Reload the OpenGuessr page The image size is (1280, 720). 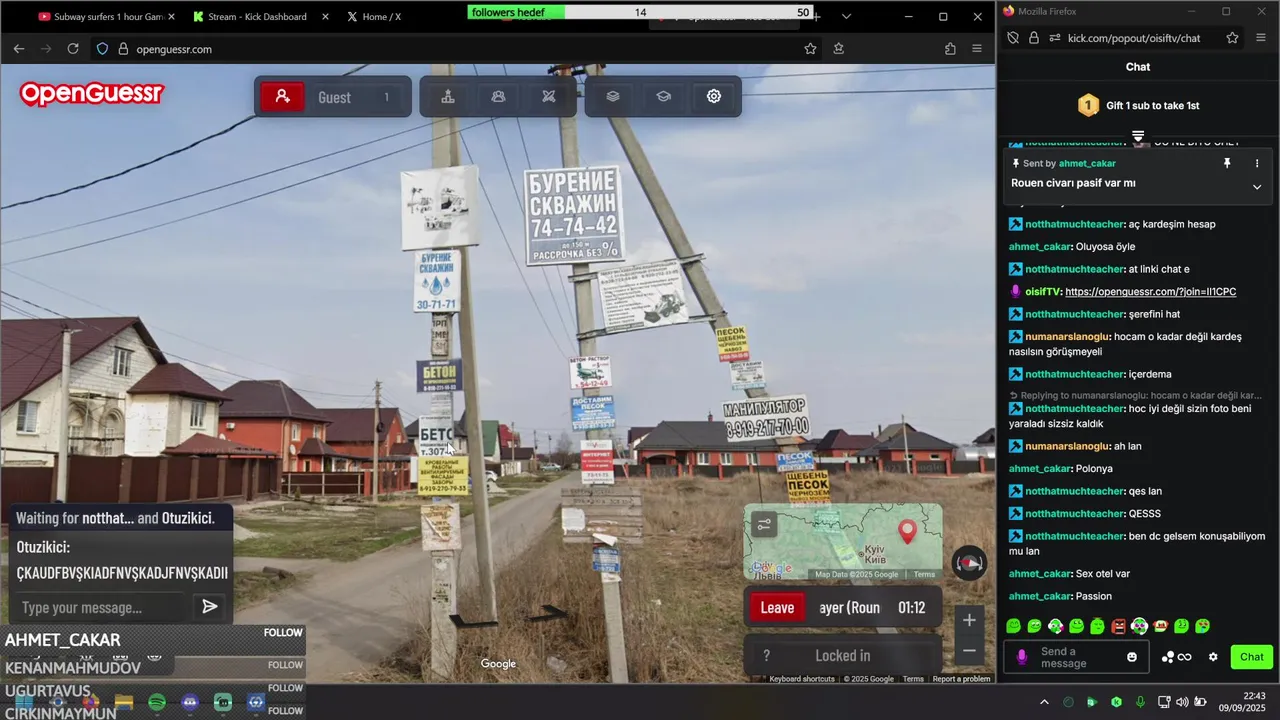pyautogui.click(x=73, y=49)
